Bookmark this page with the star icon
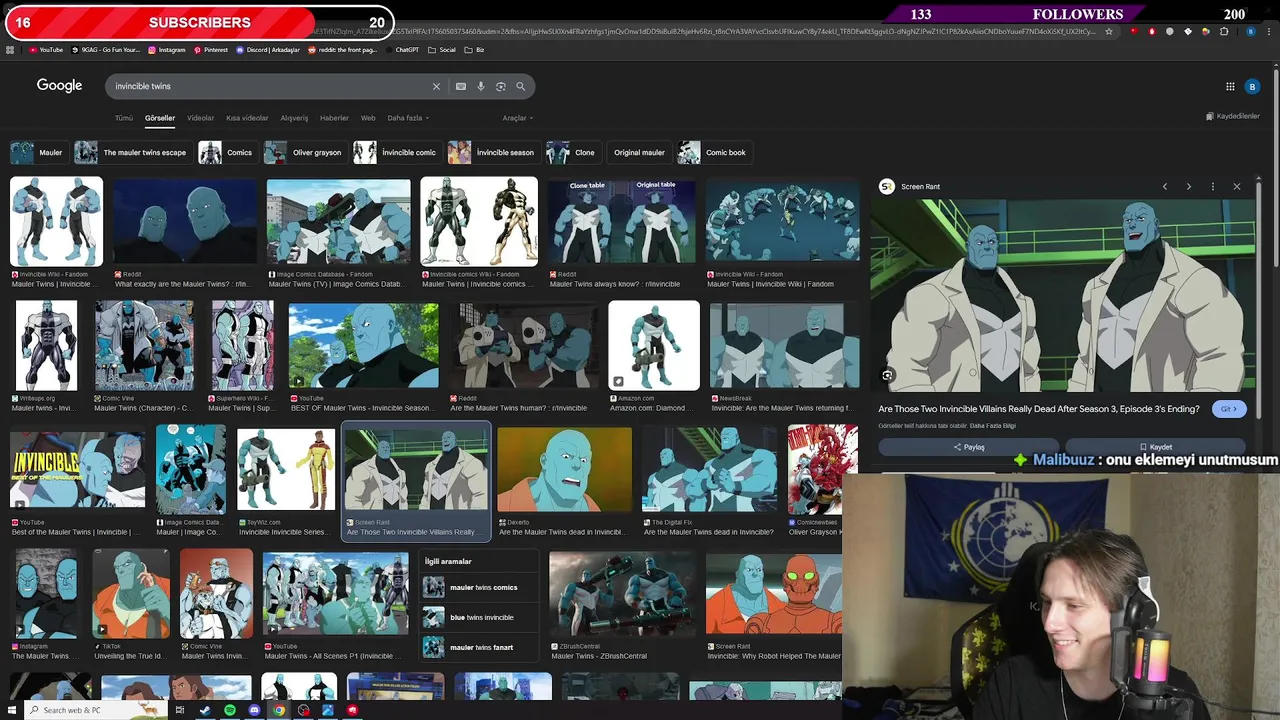Image resolution: width=1280 pixels, height=720 pixels. (1108, 32)
